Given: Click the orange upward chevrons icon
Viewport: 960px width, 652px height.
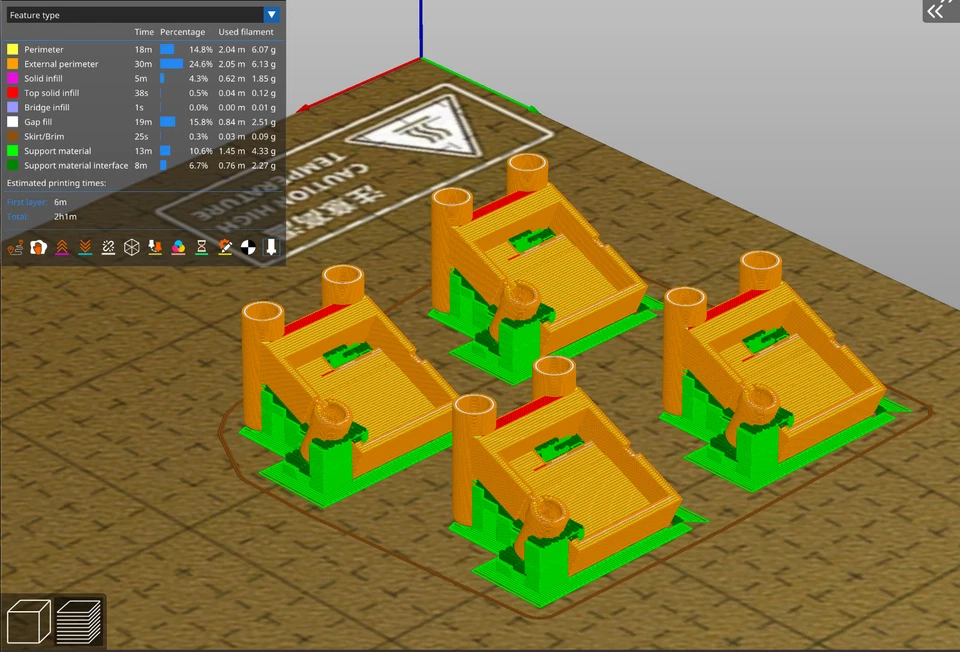Looking at the screenshot, I should (x=62, y=247).
